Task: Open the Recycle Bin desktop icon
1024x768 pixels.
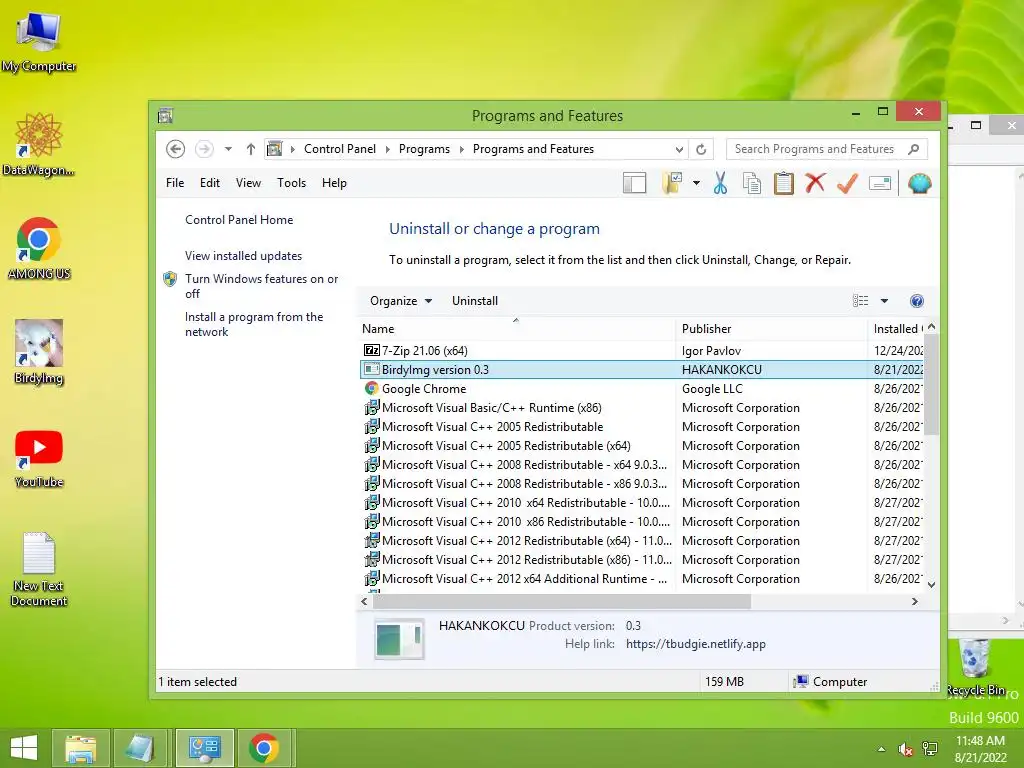Action: tap(975, 667)
